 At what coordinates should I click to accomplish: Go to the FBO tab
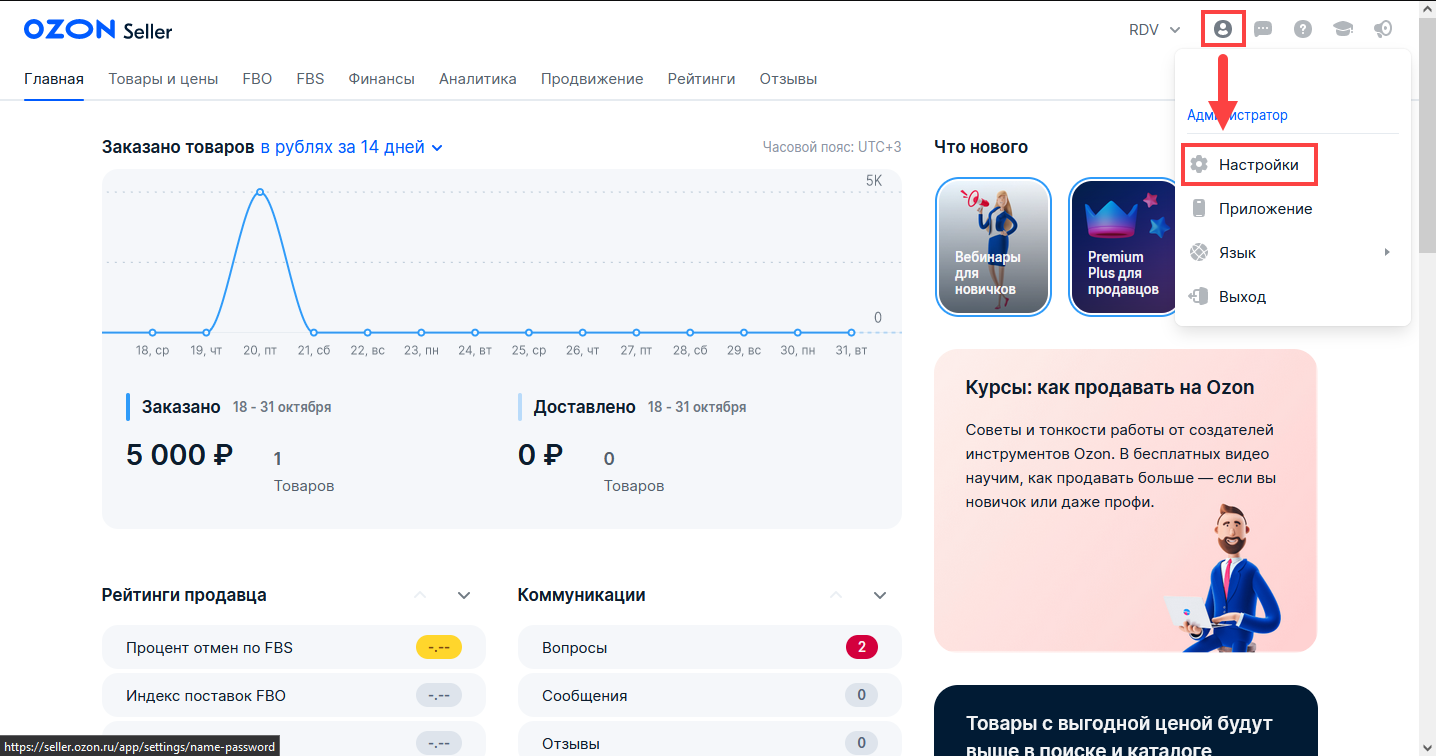[257, 79]
